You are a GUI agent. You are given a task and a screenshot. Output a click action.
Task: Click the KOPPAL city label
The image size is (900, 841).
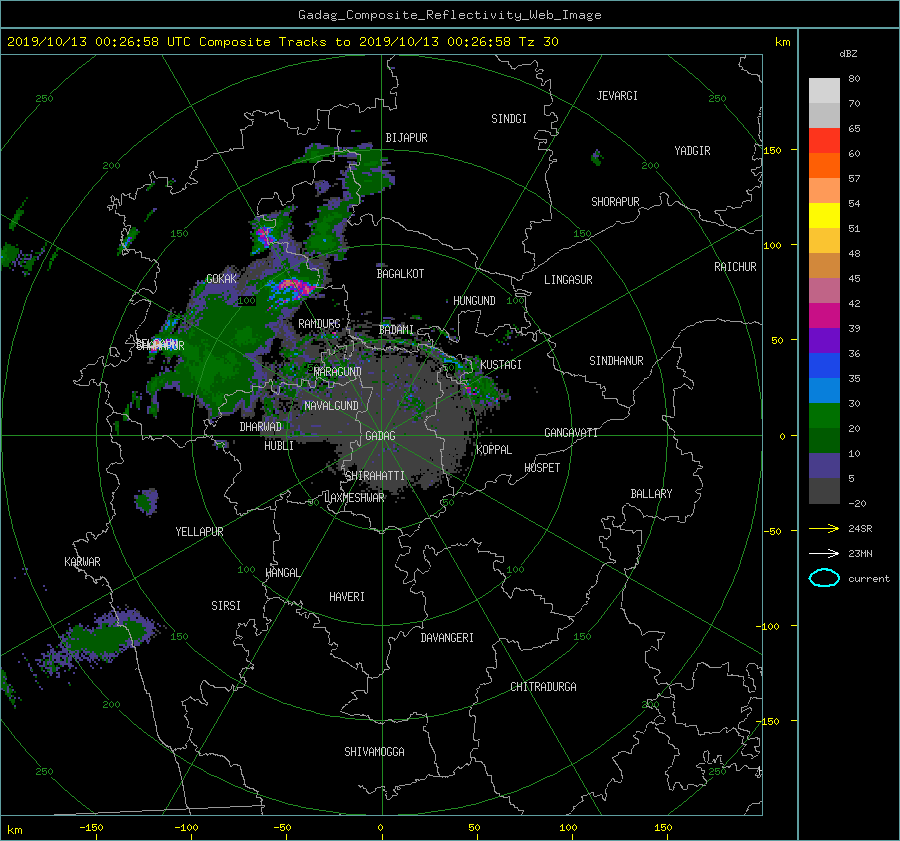(x=494, y=450)
